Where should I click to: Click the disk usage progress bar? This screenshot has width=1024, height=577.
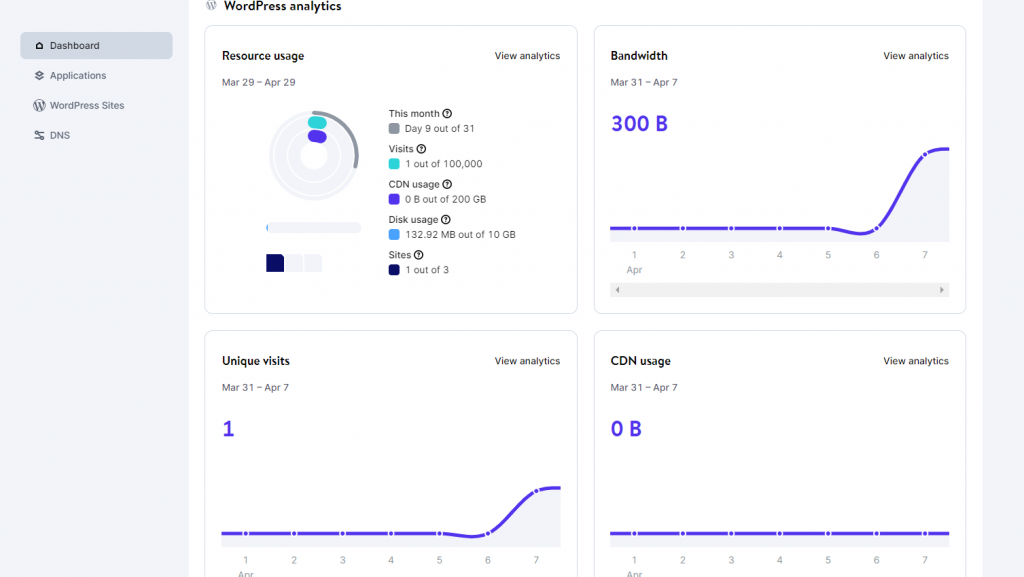[x=313, y=228]
